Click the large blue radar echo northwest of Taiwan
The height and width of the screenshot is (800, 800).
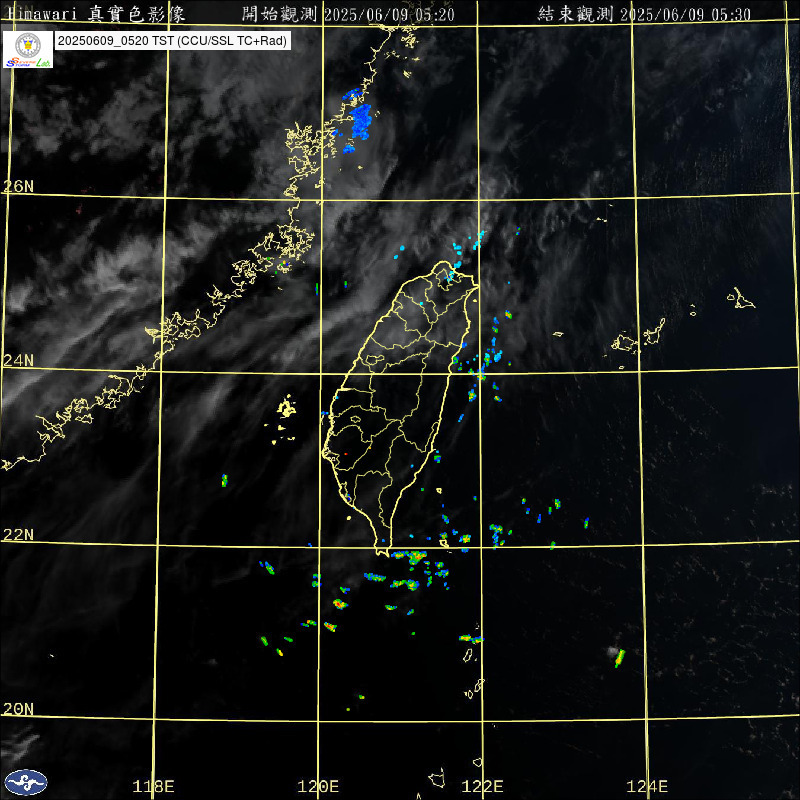pyautogui.click(x=361, y=121)
